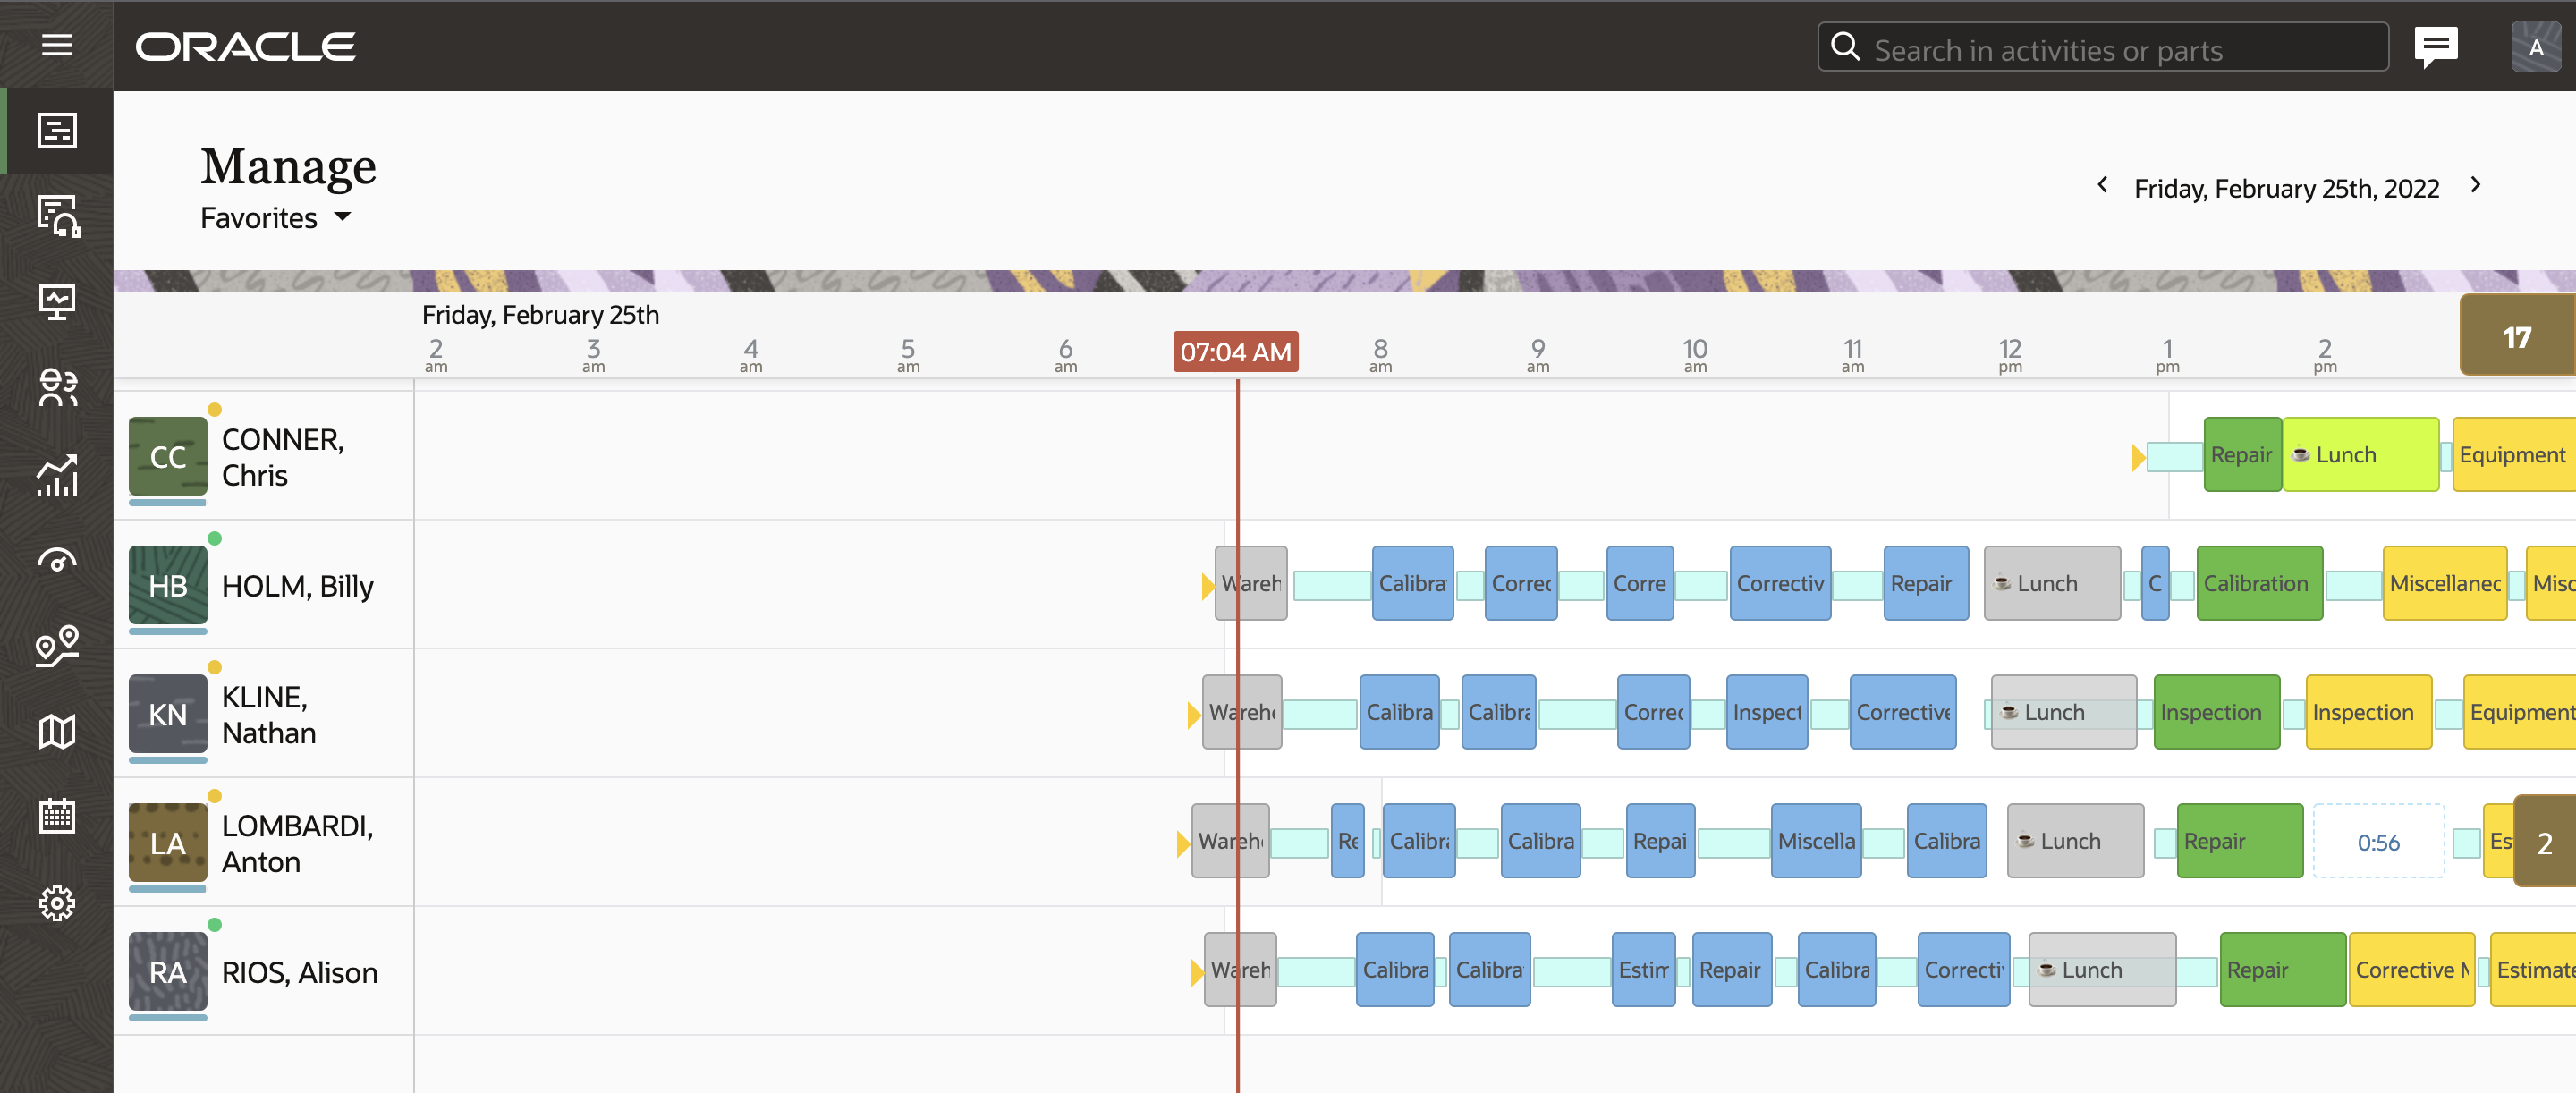Open the messages chat icon in top bar
The height and width of the screenshot is (1093, 2576).
coord(2436,45)
